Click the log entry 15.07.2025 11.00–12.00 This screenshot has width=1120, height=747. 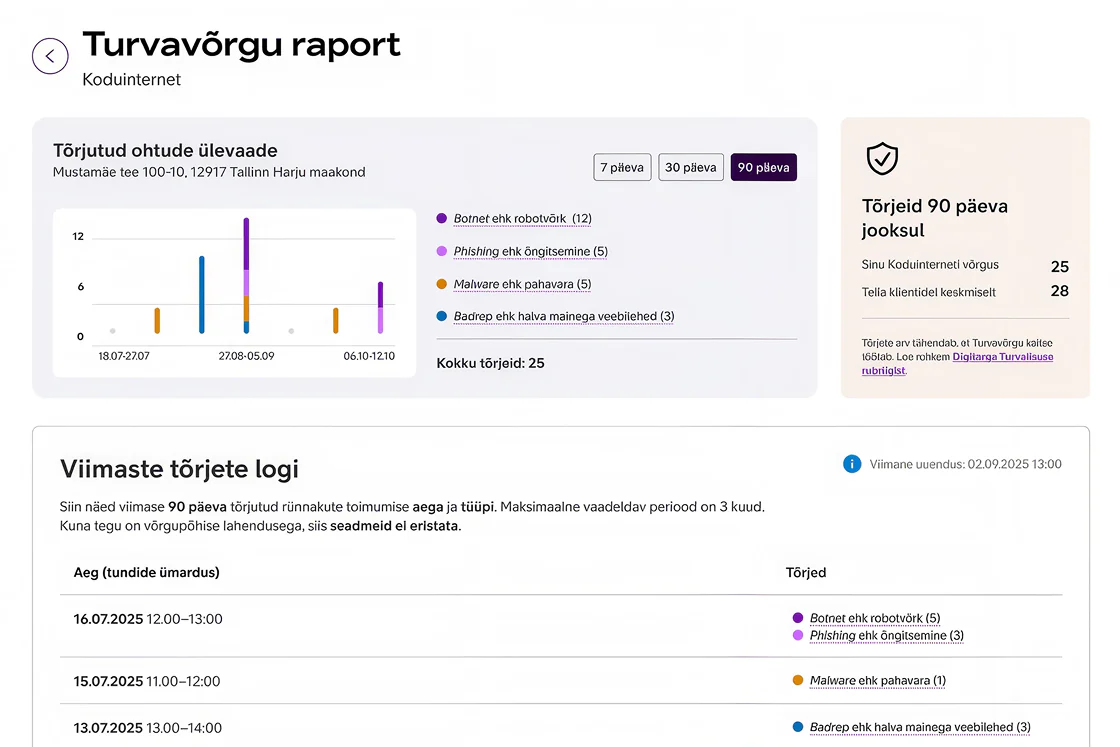pos(146,681)
